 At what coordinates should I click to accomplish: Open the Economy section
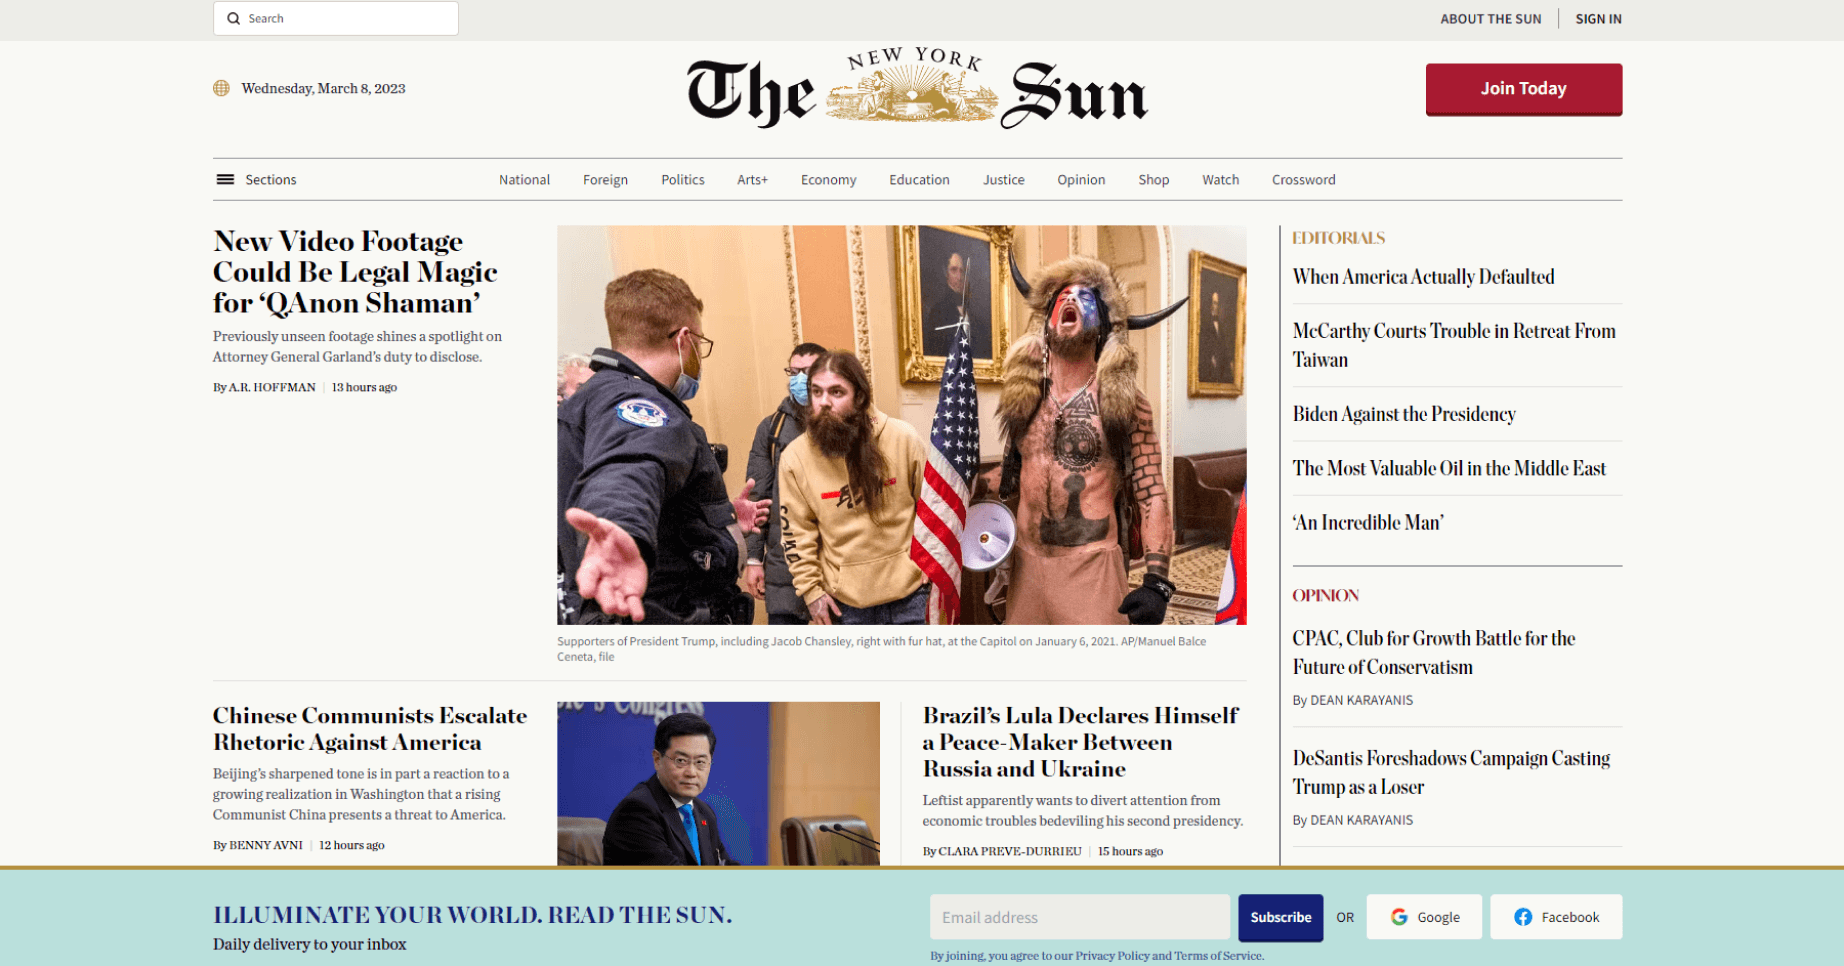(828, 180)
